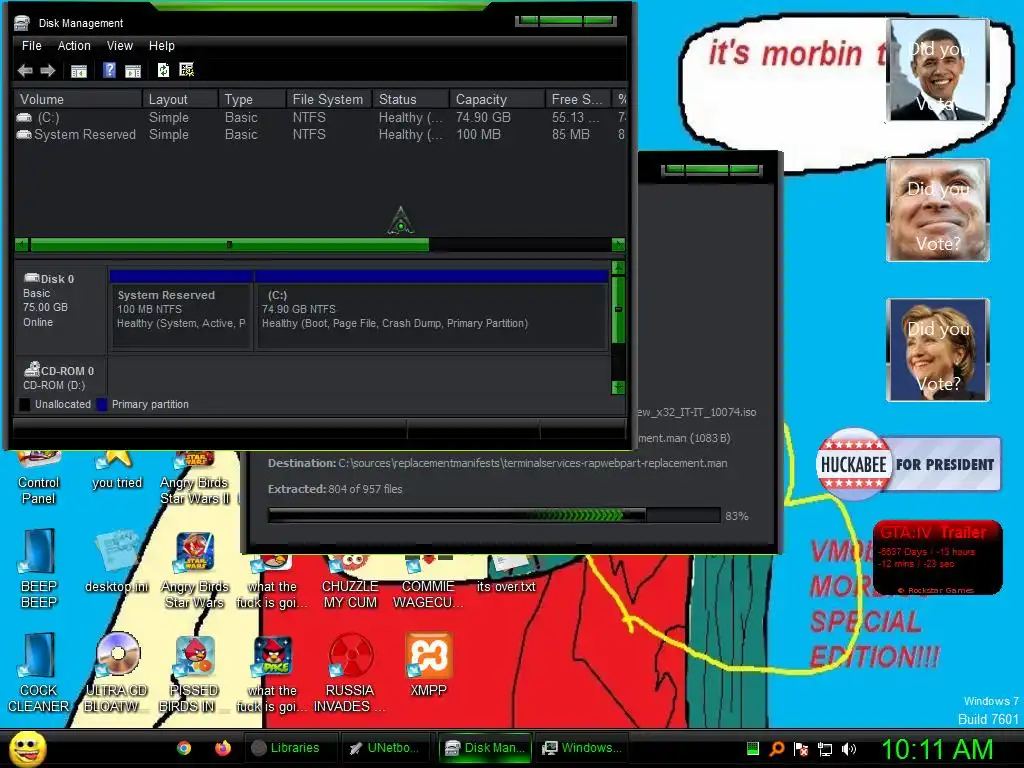Viewport: 1024px width, 768px height.
Task: Click the horizontal scrollbar right arrow
Action: click(618, 245)
